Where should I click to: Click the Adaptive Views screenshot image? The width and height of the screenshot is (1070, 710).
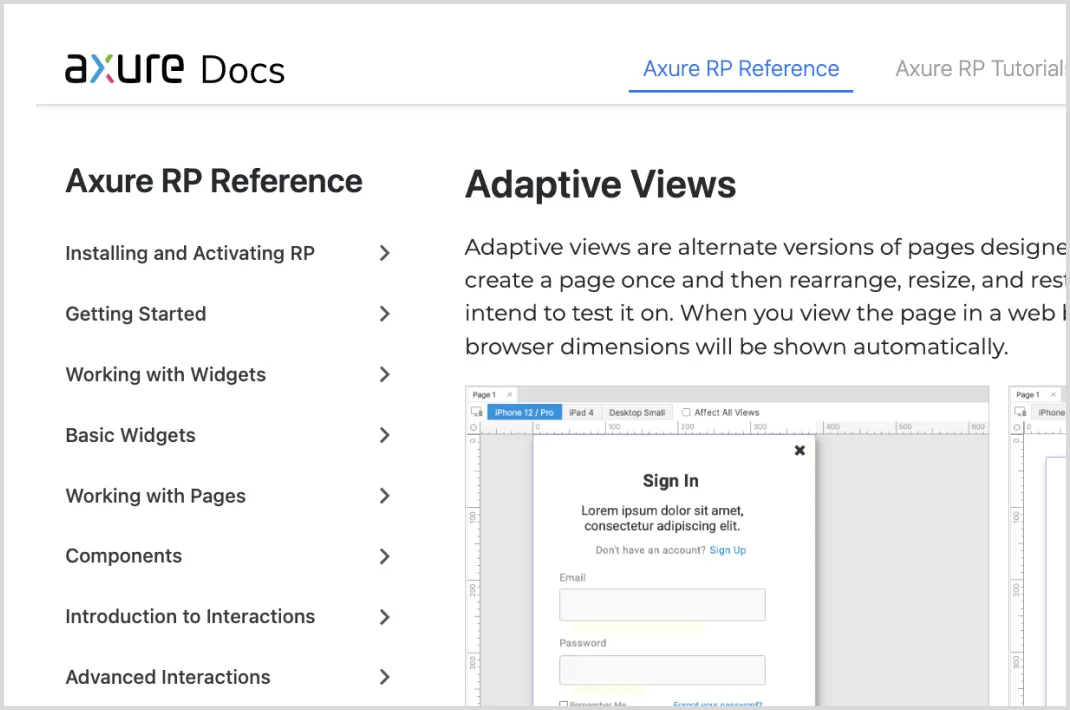[x=727, y=545]
